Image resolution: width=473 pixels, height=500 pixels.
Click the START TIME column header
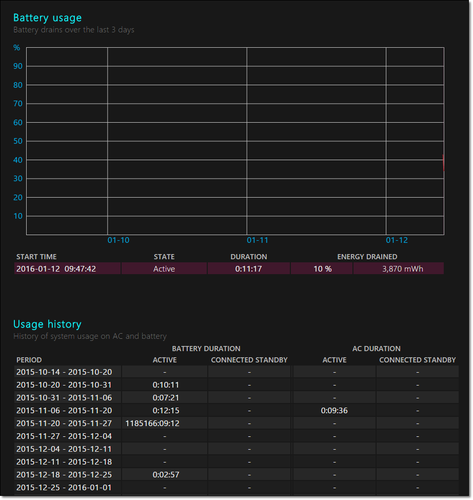pyautogui.click(x=36, y=257)
